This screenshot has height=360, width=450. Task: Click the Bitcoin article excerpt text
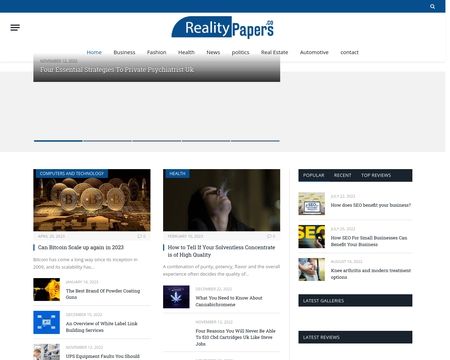85,263
